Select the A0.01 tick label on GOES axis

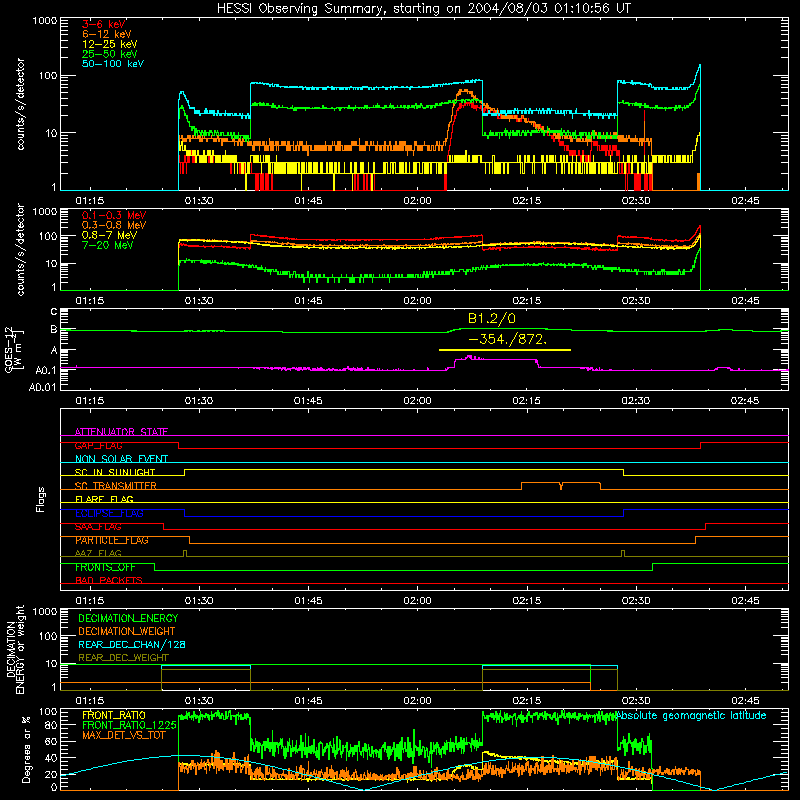(42, 388)
